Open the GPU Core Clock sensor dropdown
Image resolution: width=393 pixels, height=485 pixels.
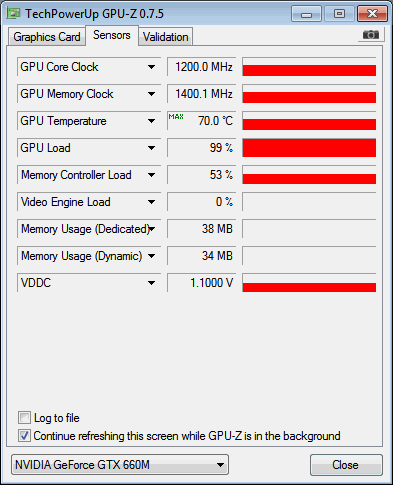pos(151,67)
